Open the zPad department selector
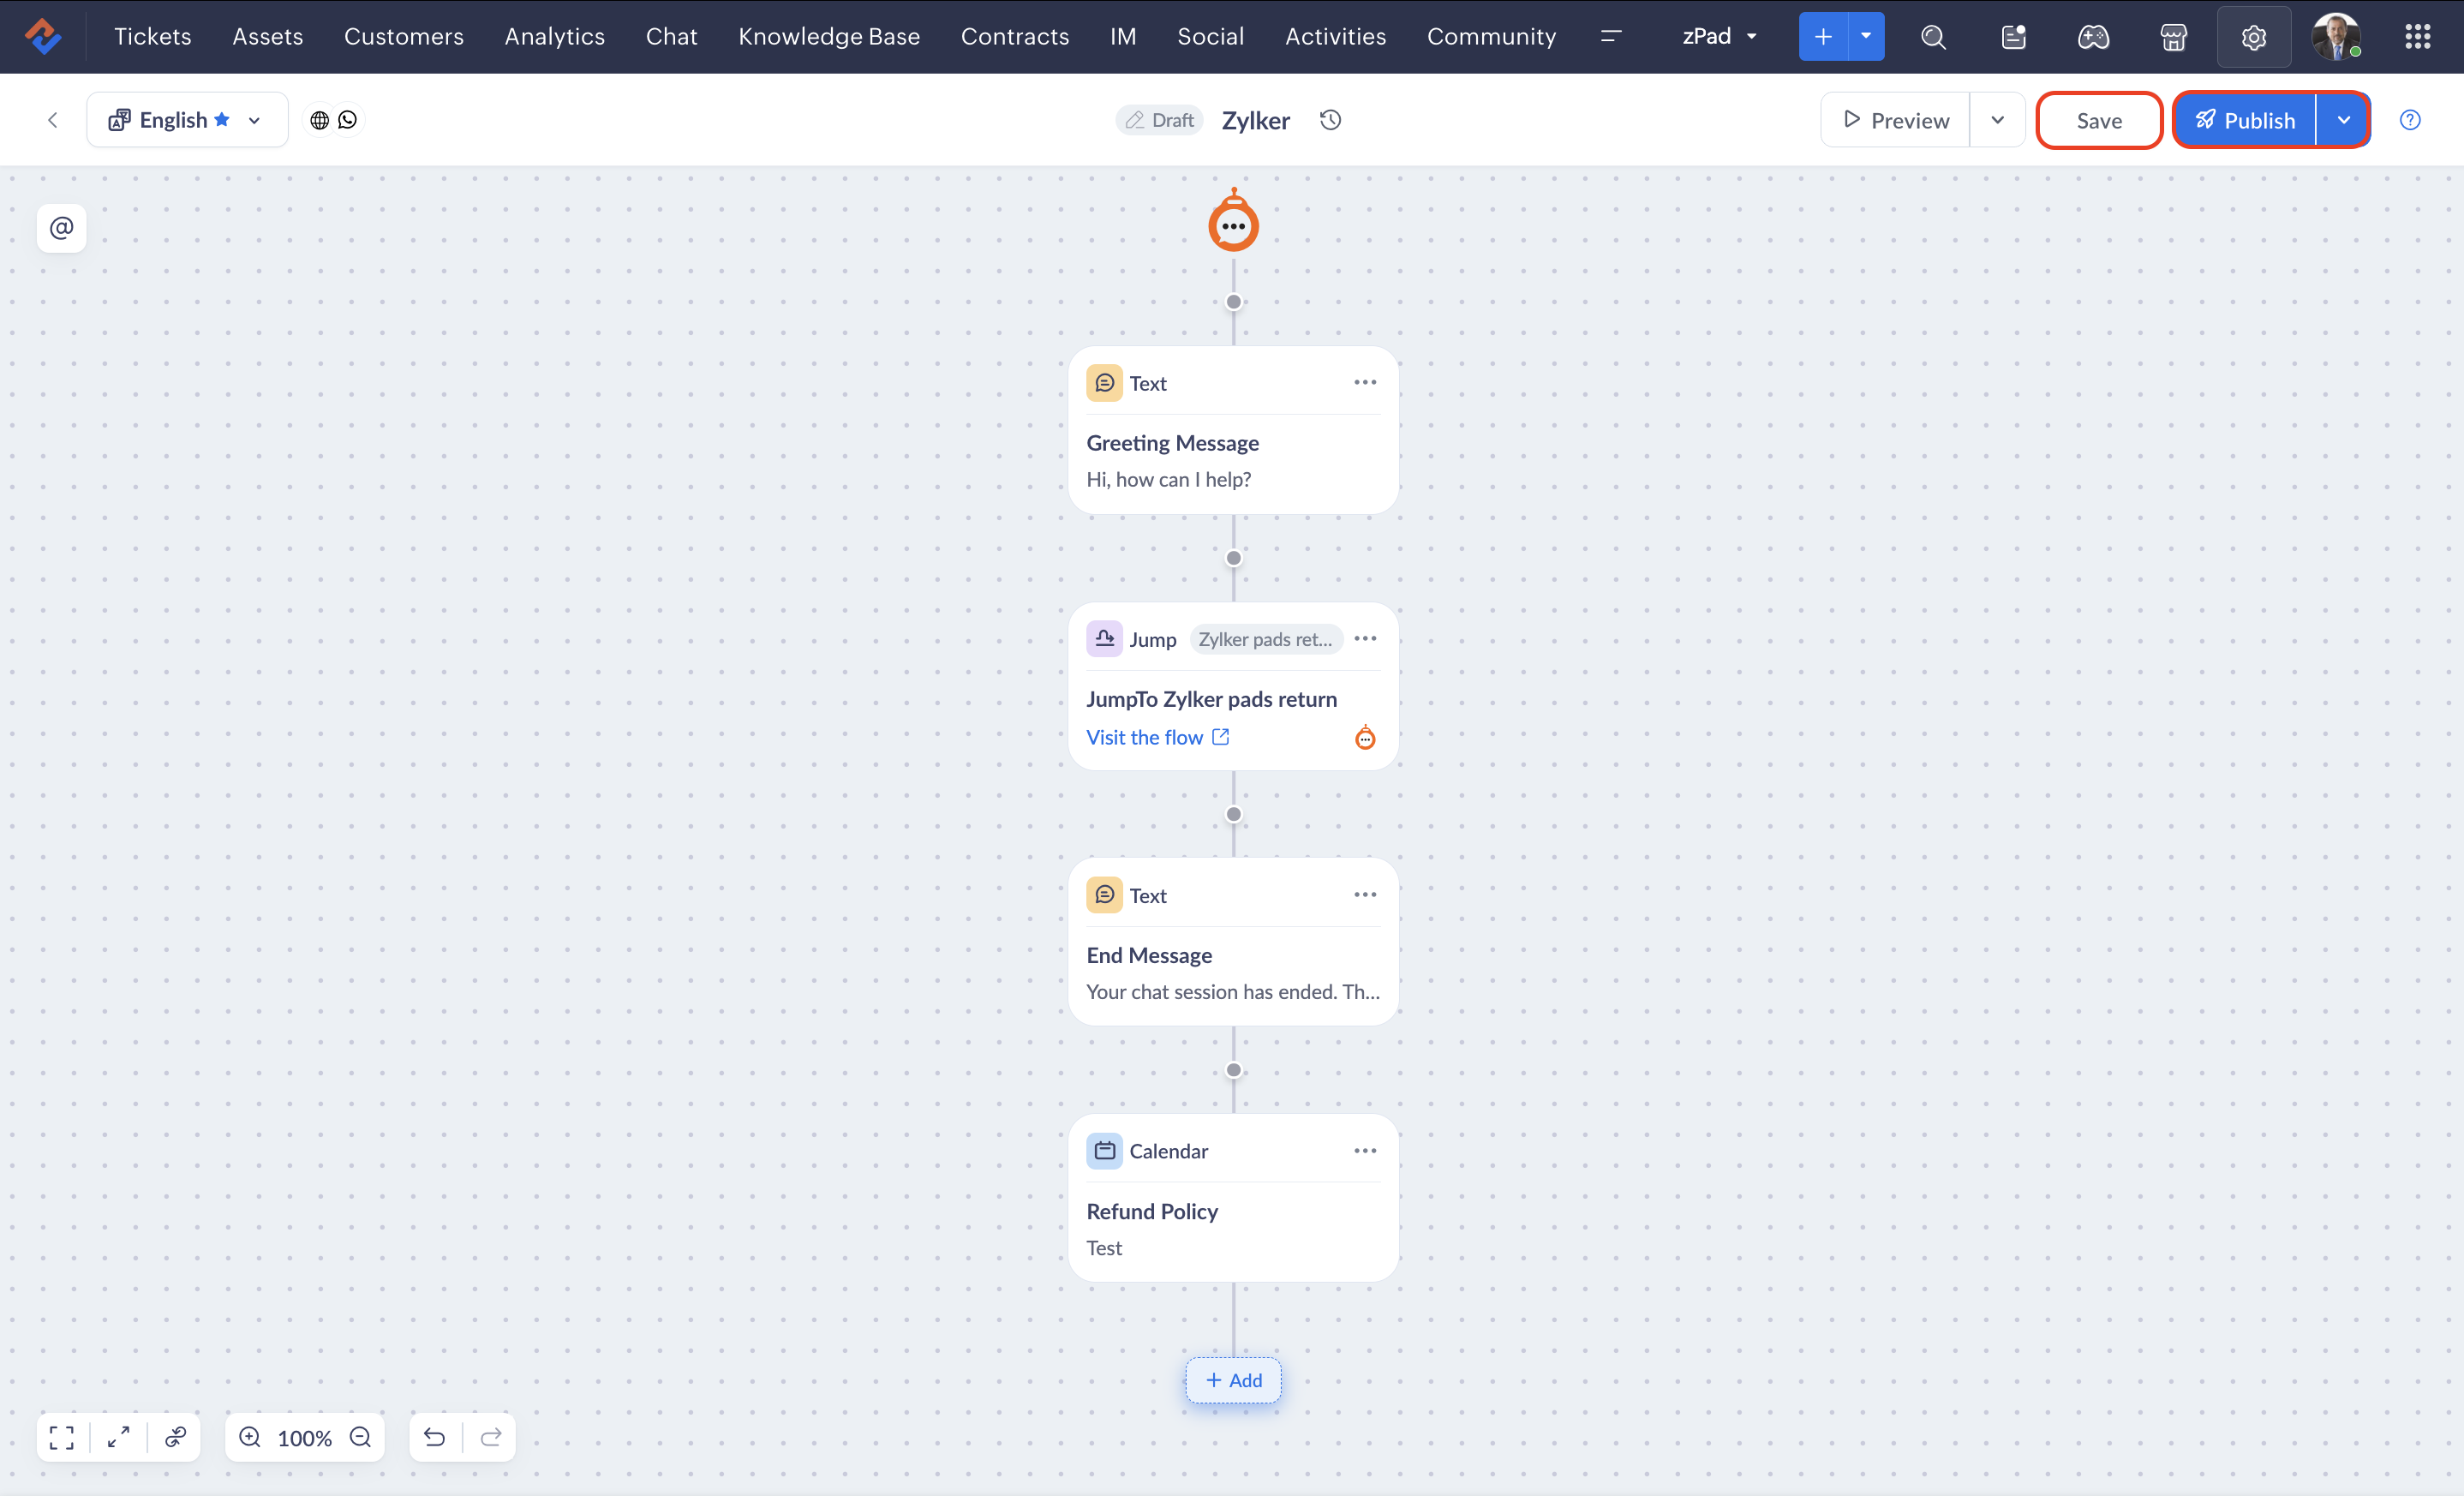The height and width of the screenshot is (1496, 2464). (x=1719, y=36)
